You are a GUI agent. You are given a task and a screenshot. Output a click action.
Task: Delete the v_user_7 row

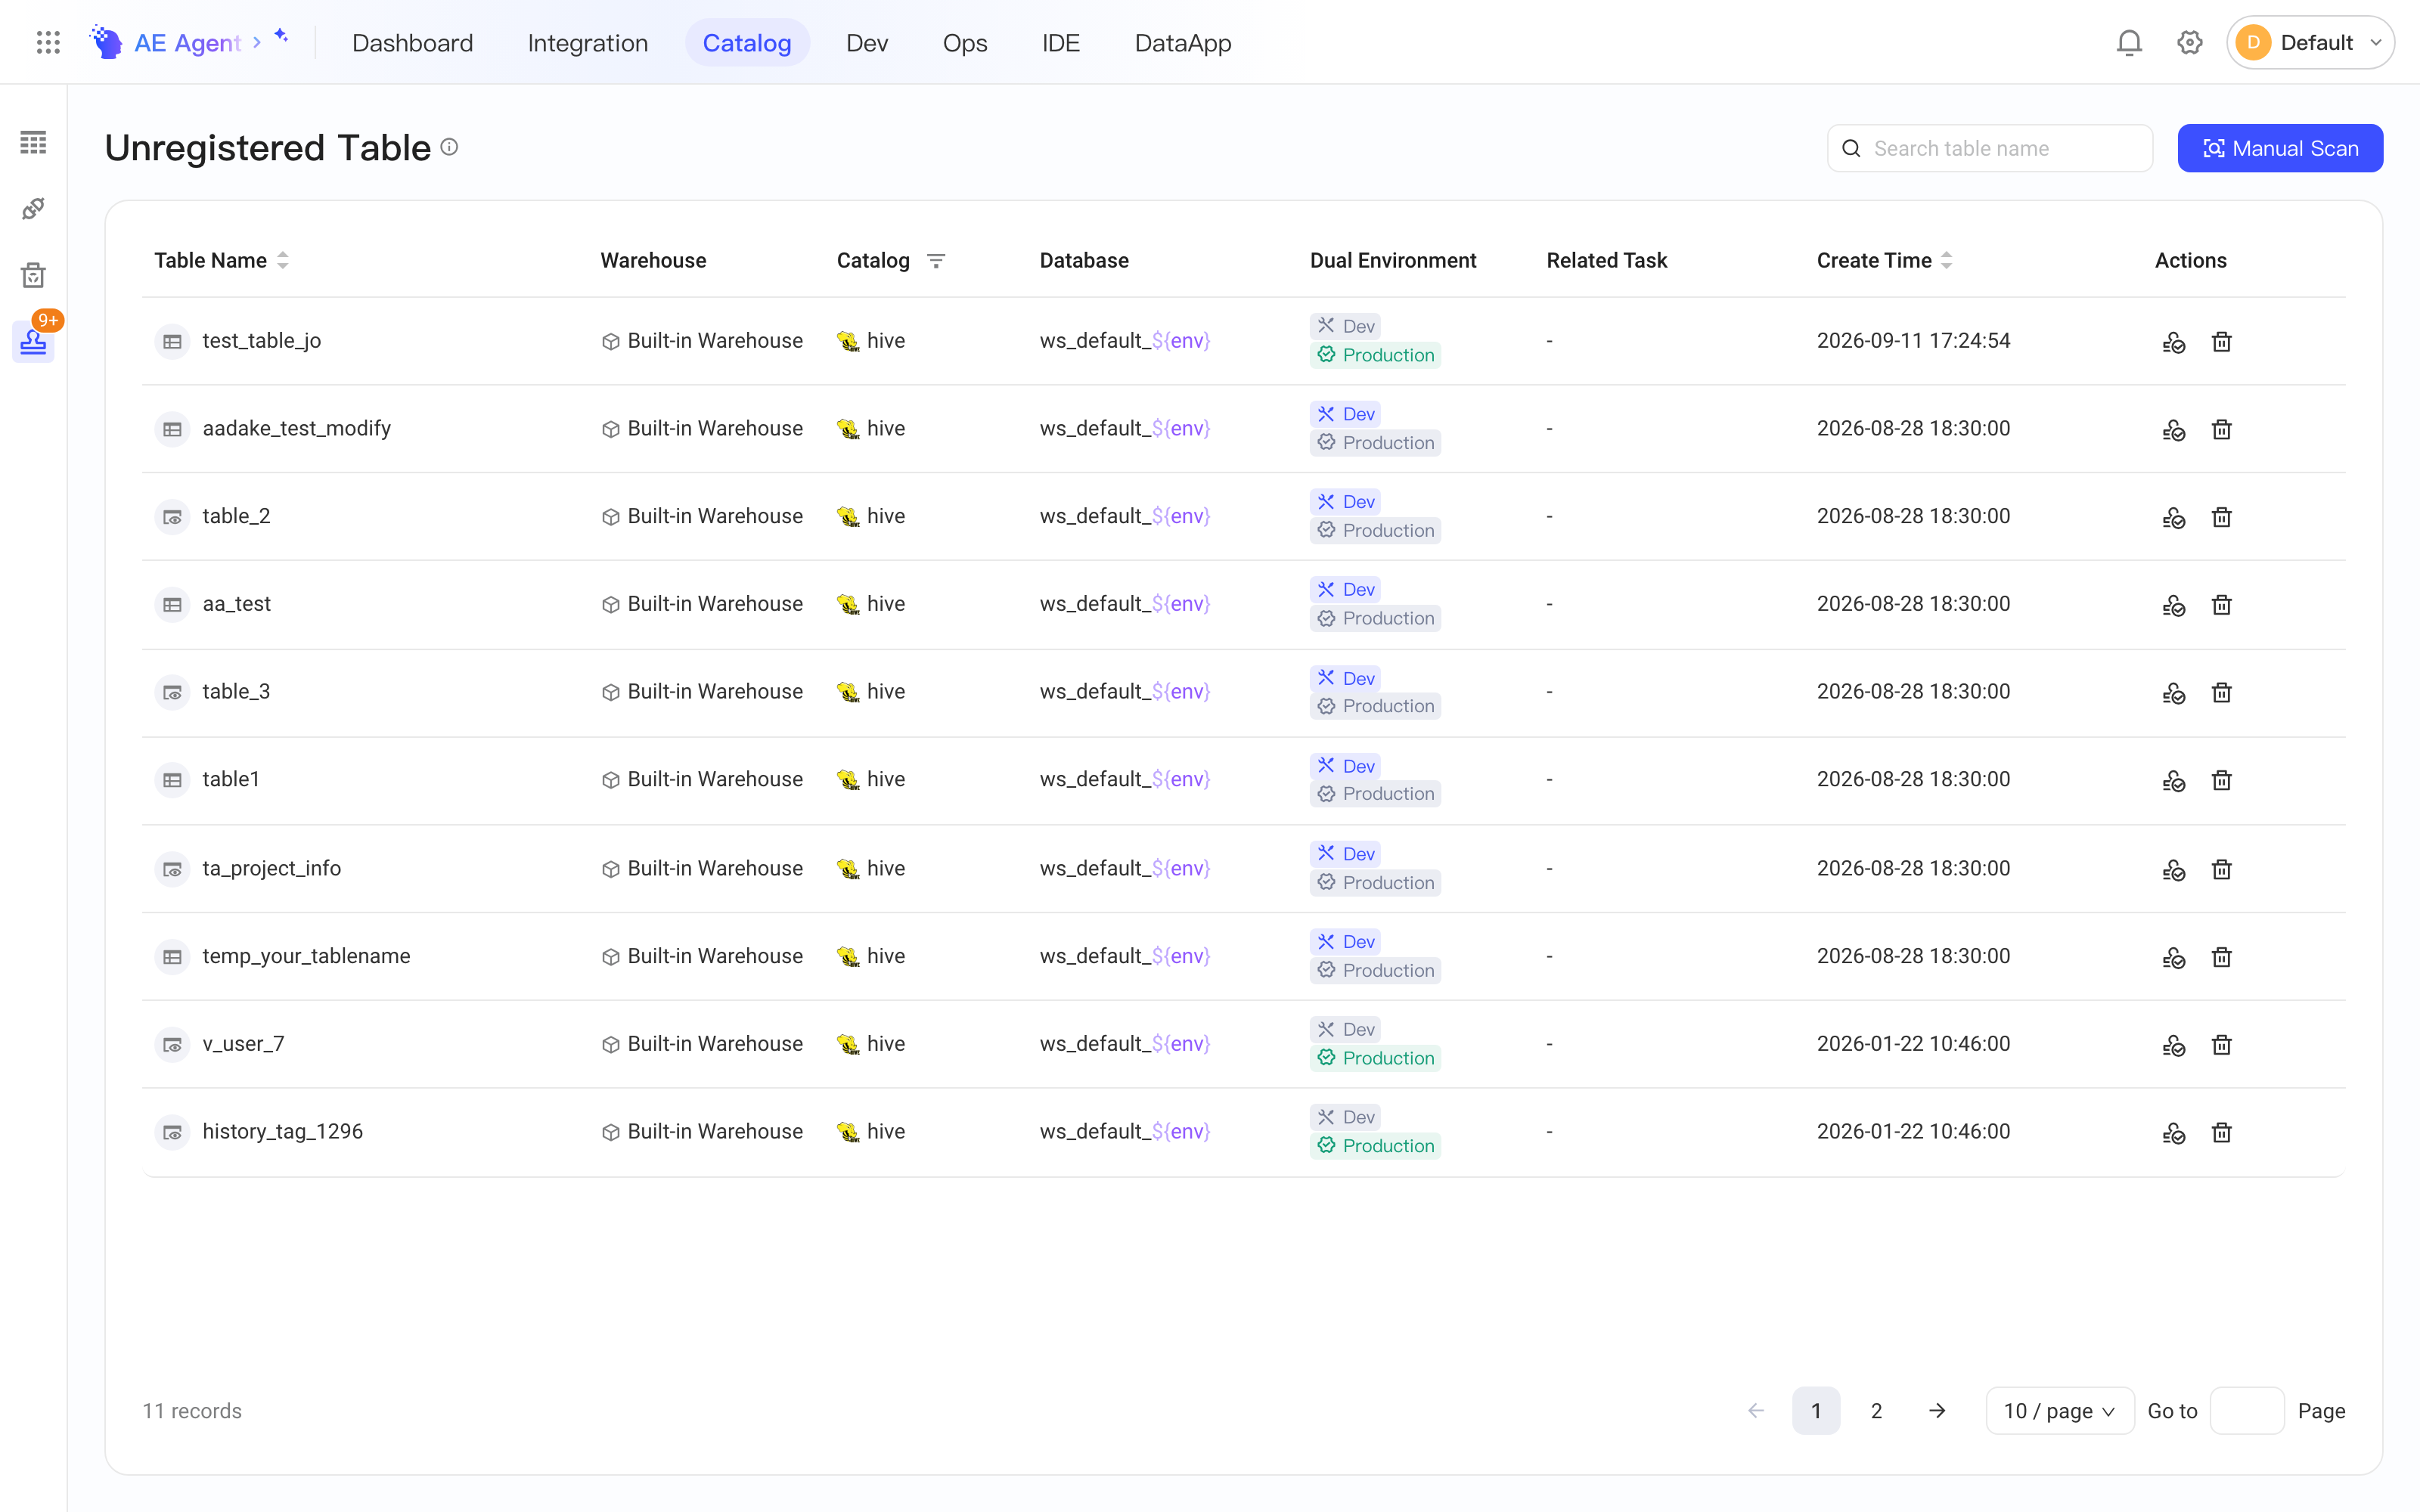pos(2221,1045)
